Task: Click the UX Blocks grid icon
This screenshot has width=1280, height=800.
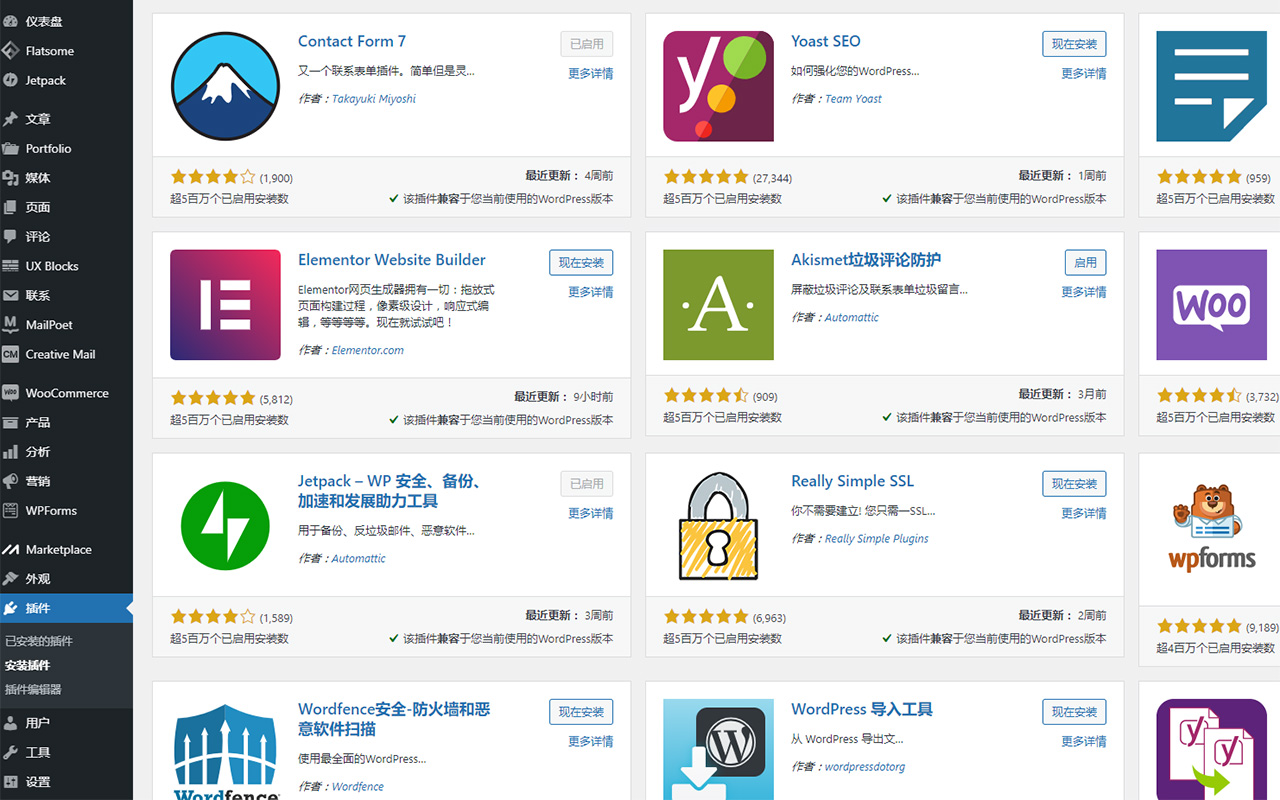Action: [10, 266]
